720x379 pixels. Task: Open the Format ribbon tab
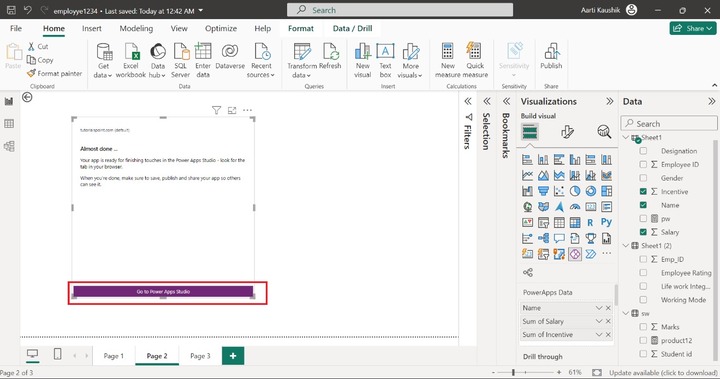point(301,28)
